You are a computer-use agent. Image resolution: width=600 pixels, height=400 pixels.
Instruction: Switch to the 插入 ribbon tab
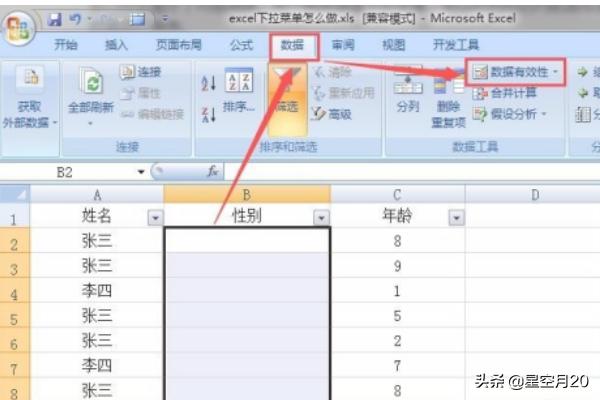tap(116, 45)
